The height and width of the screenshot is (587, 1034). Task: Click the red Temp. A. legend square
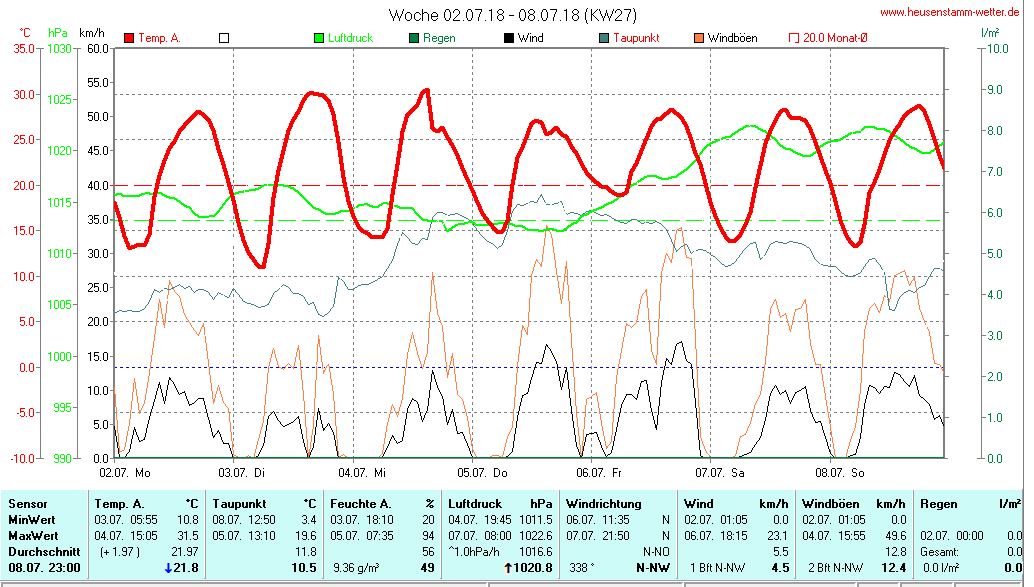click(x=129, y=38)
